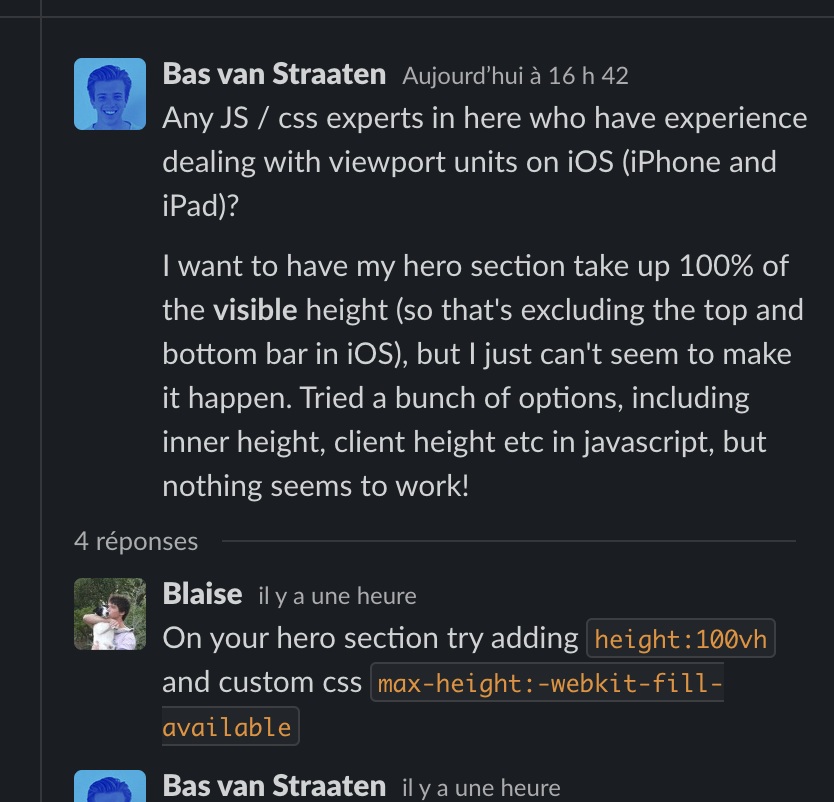Click the bold word "visible"

(x=255, y=310)
